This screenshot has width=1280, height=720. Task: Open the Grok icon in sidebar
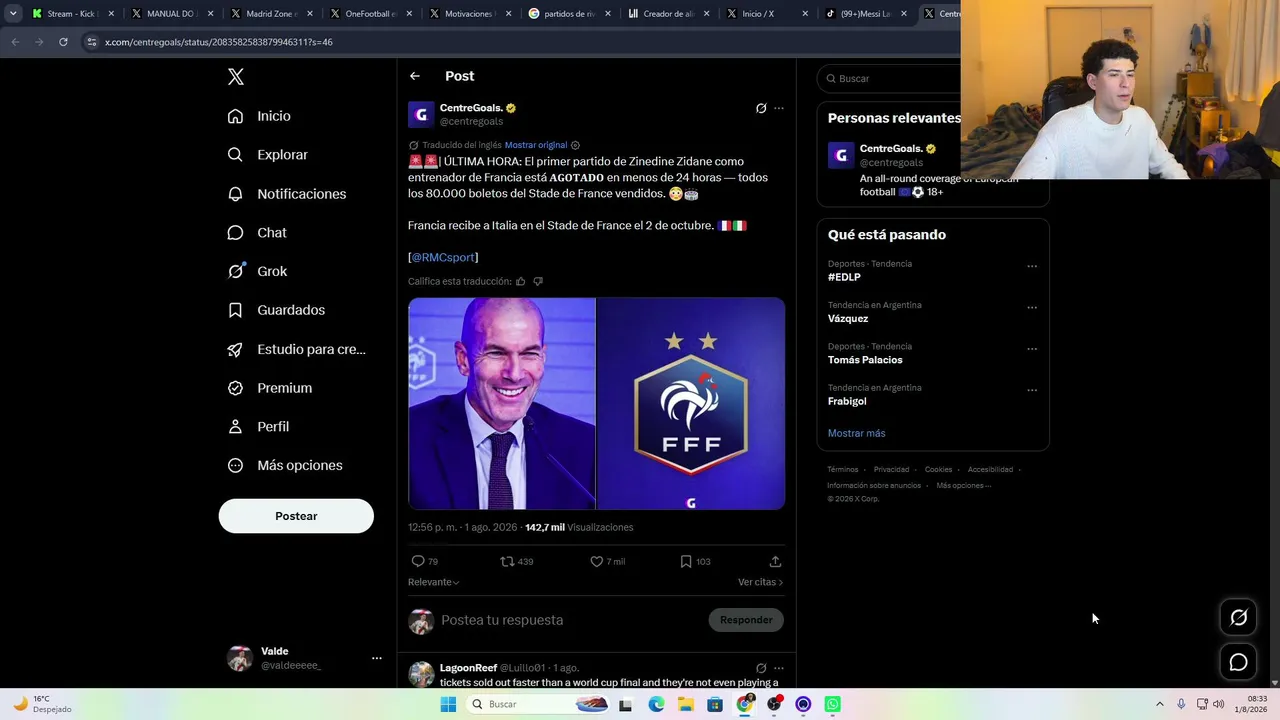(x=235, y=271)
